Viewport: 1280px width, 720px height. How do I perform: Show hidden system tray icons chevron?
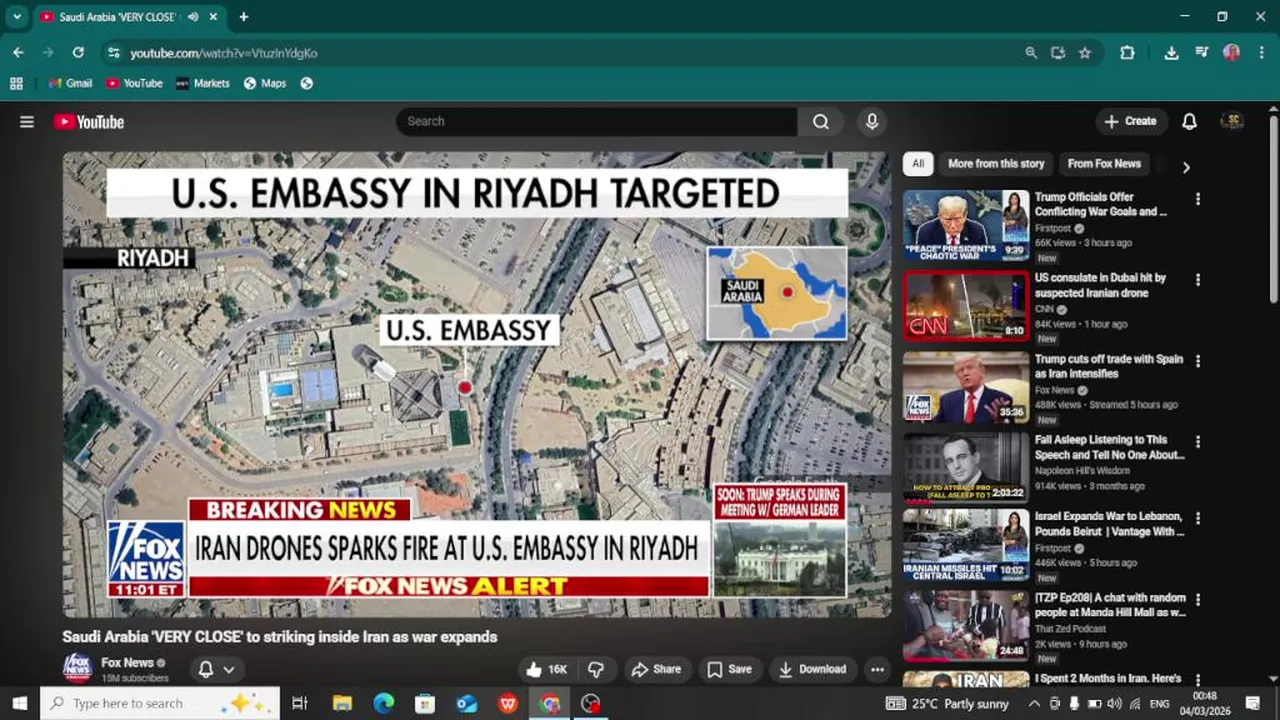click(1034, 704)
